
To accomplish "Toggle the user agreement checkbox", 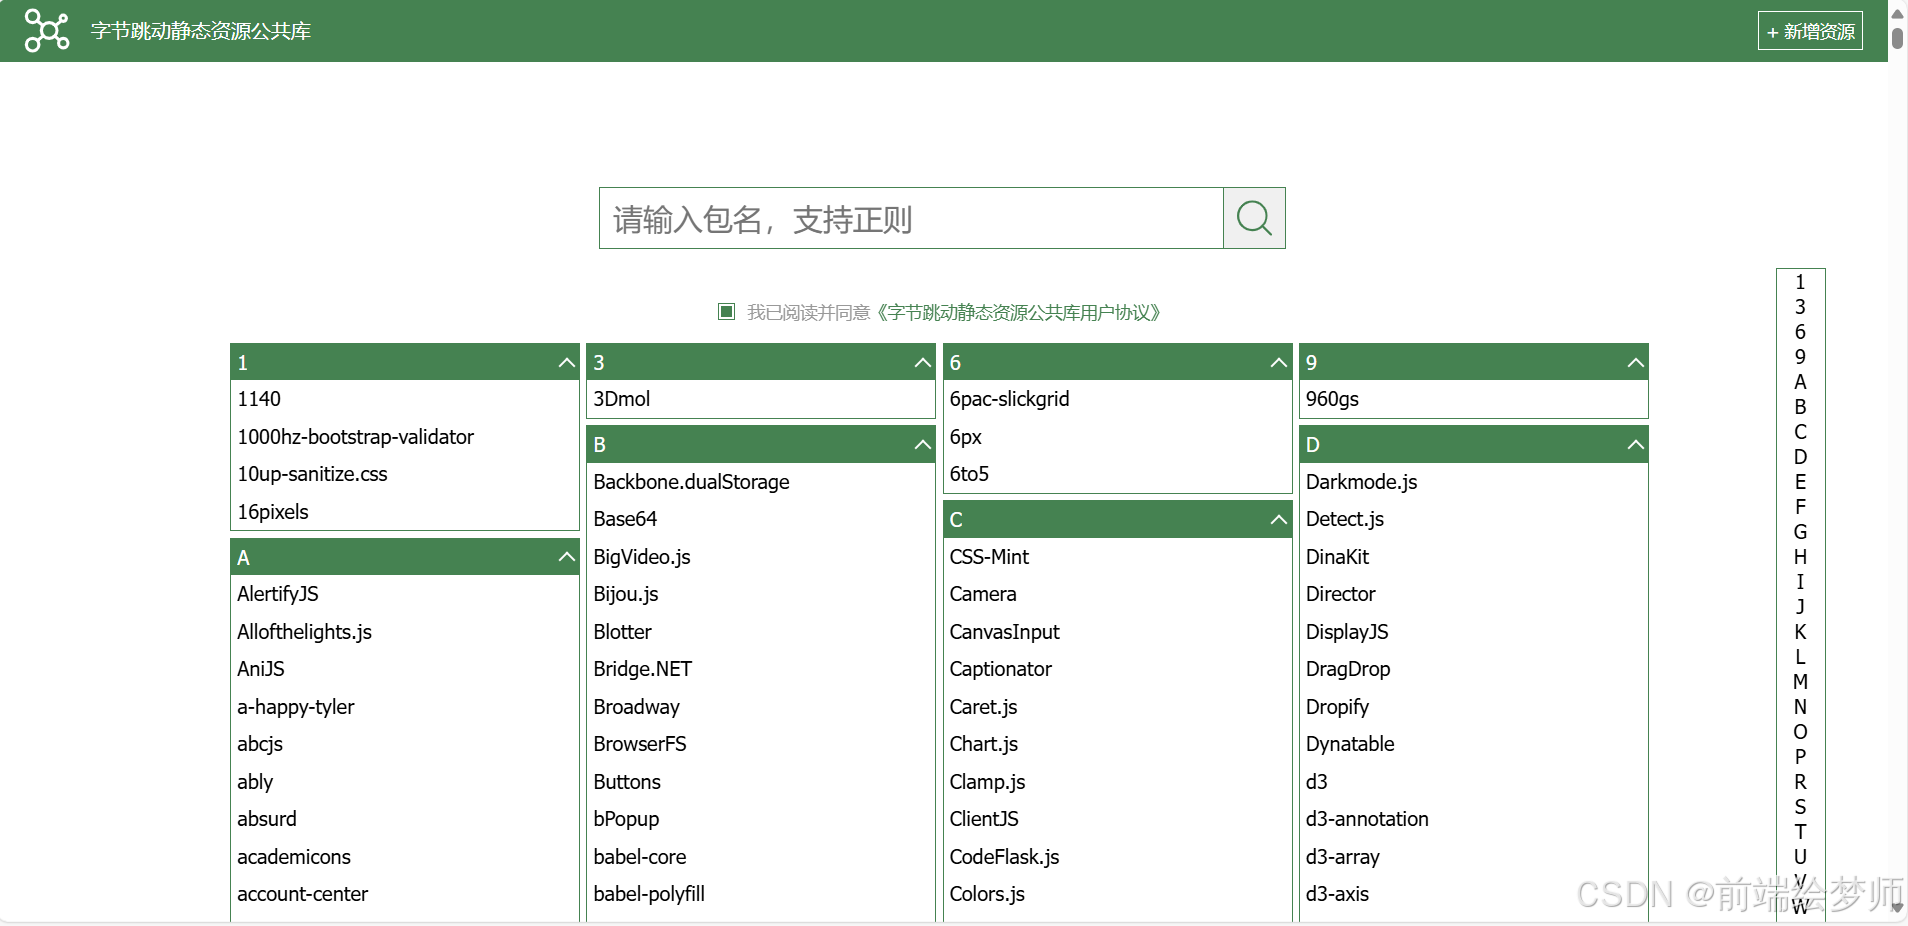I will [727, 312].
